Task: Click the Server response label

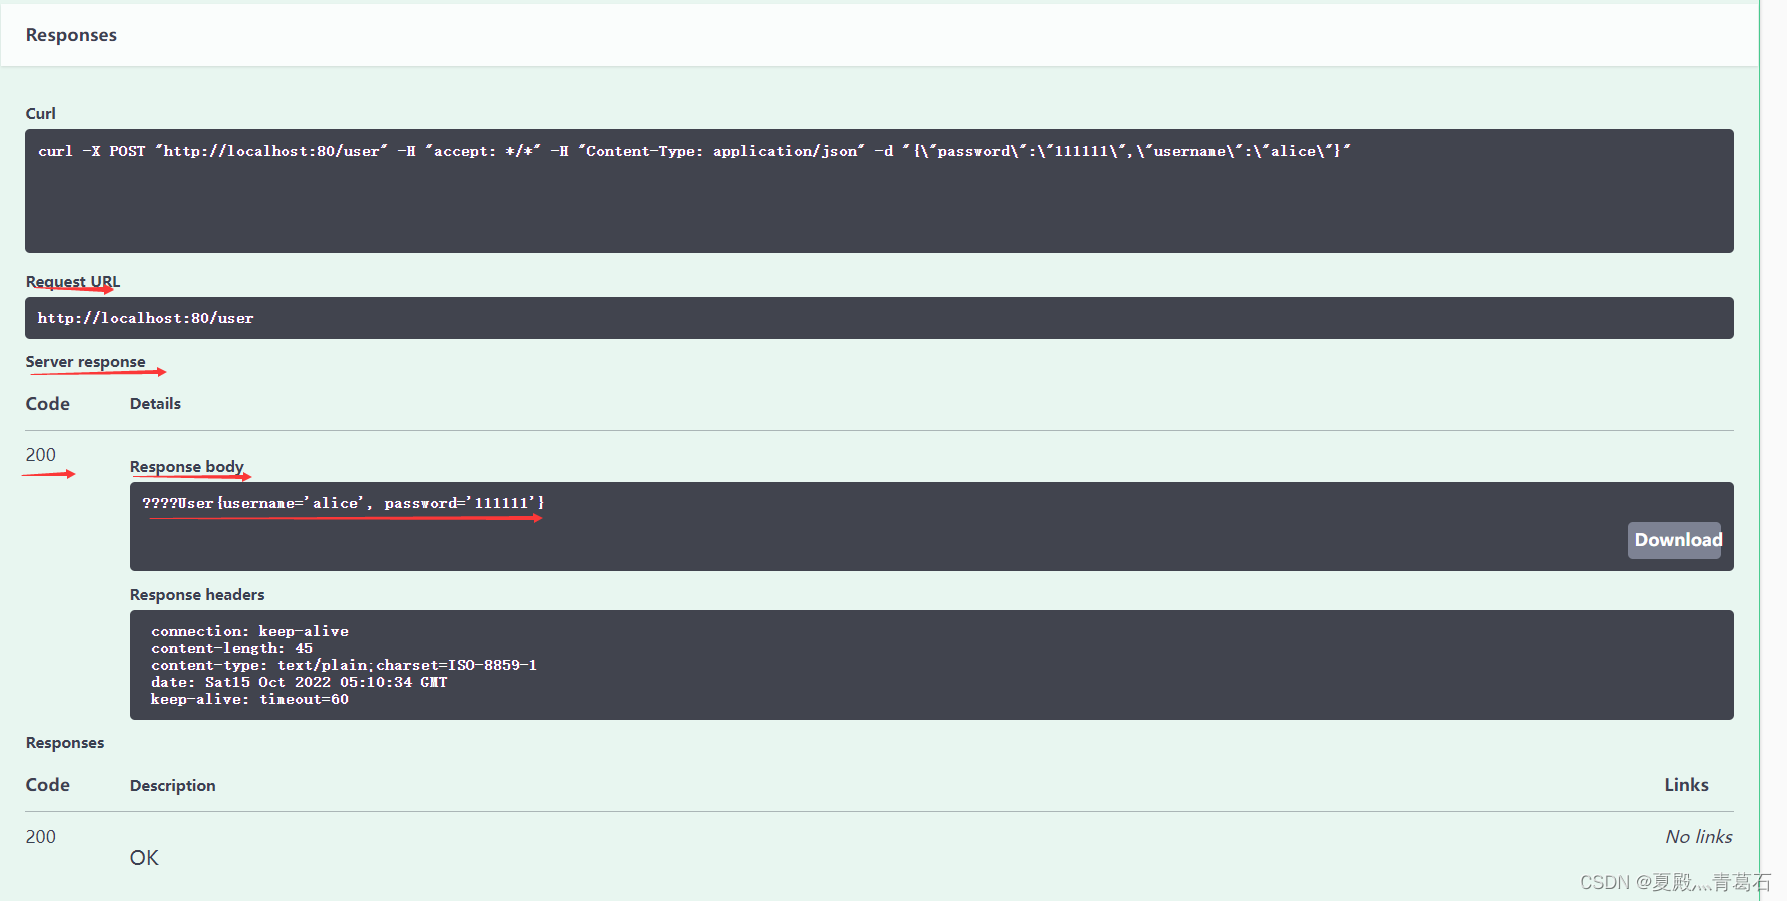Action: (x=86, y=362)
